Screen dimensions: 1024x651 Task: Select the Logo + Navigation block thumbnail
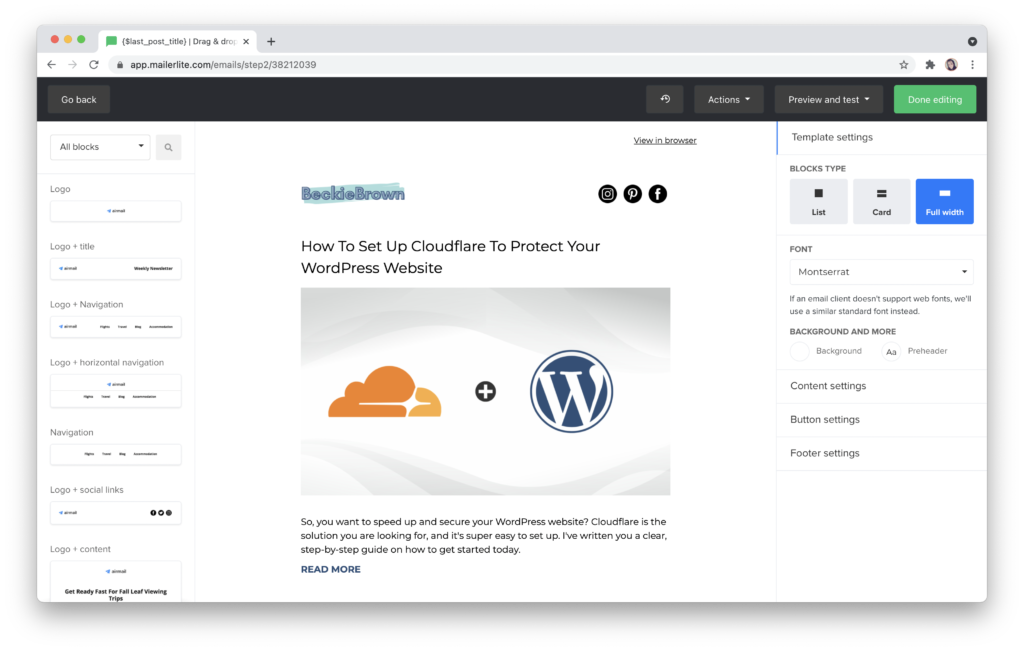pyautogui.click(x=116, y=326)
